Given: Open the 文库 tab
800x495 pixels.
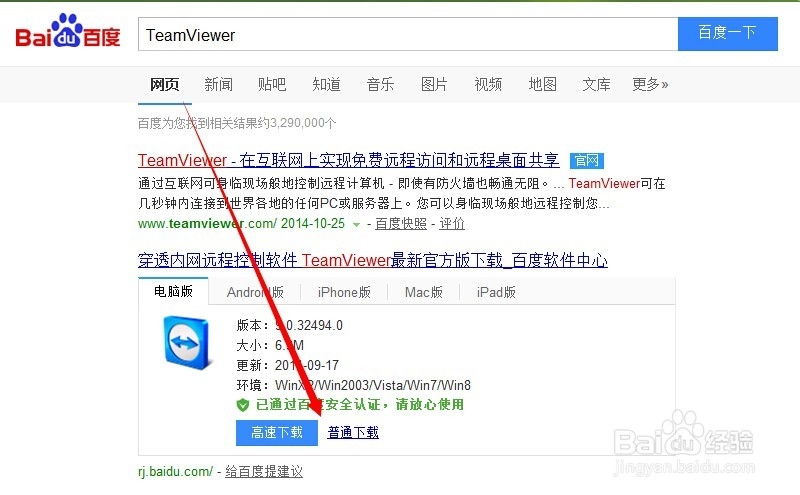Looking at the screenshot, I should [x=596, y=84].
